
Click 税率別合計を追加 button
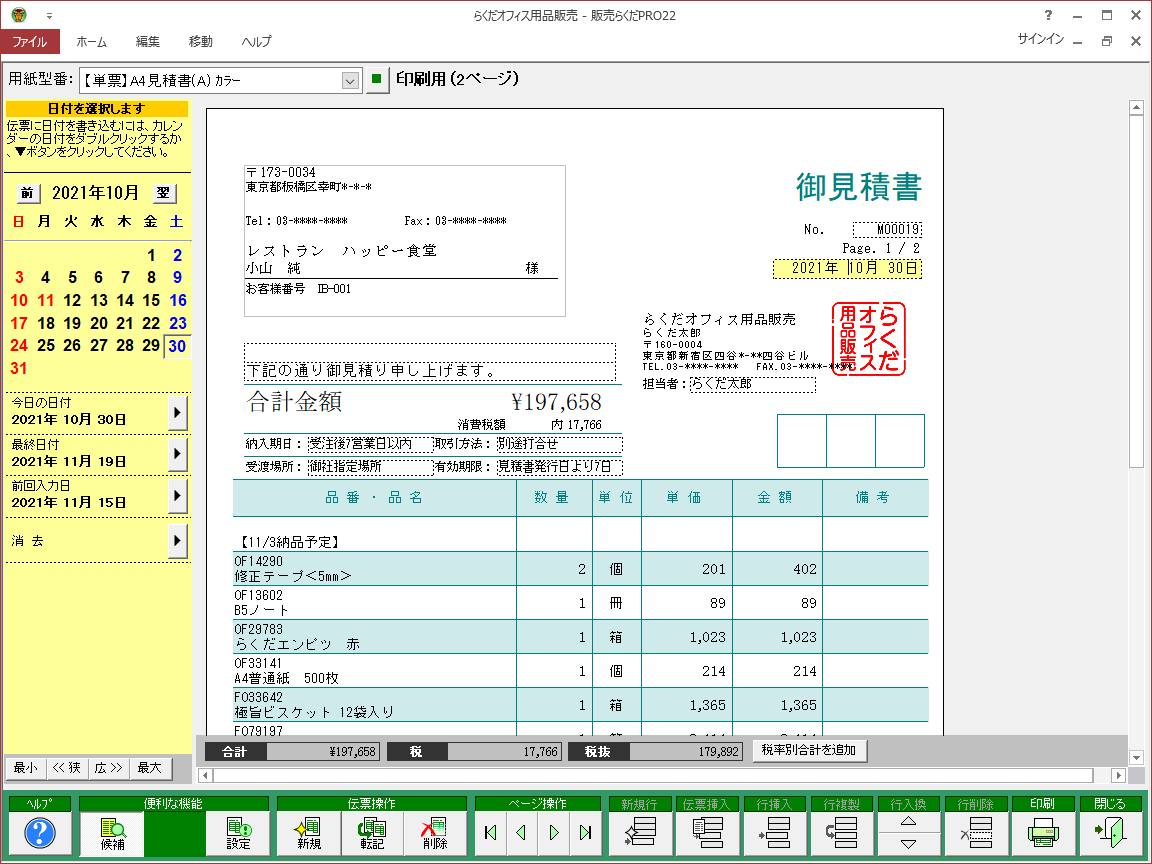(x=809, y=750)
